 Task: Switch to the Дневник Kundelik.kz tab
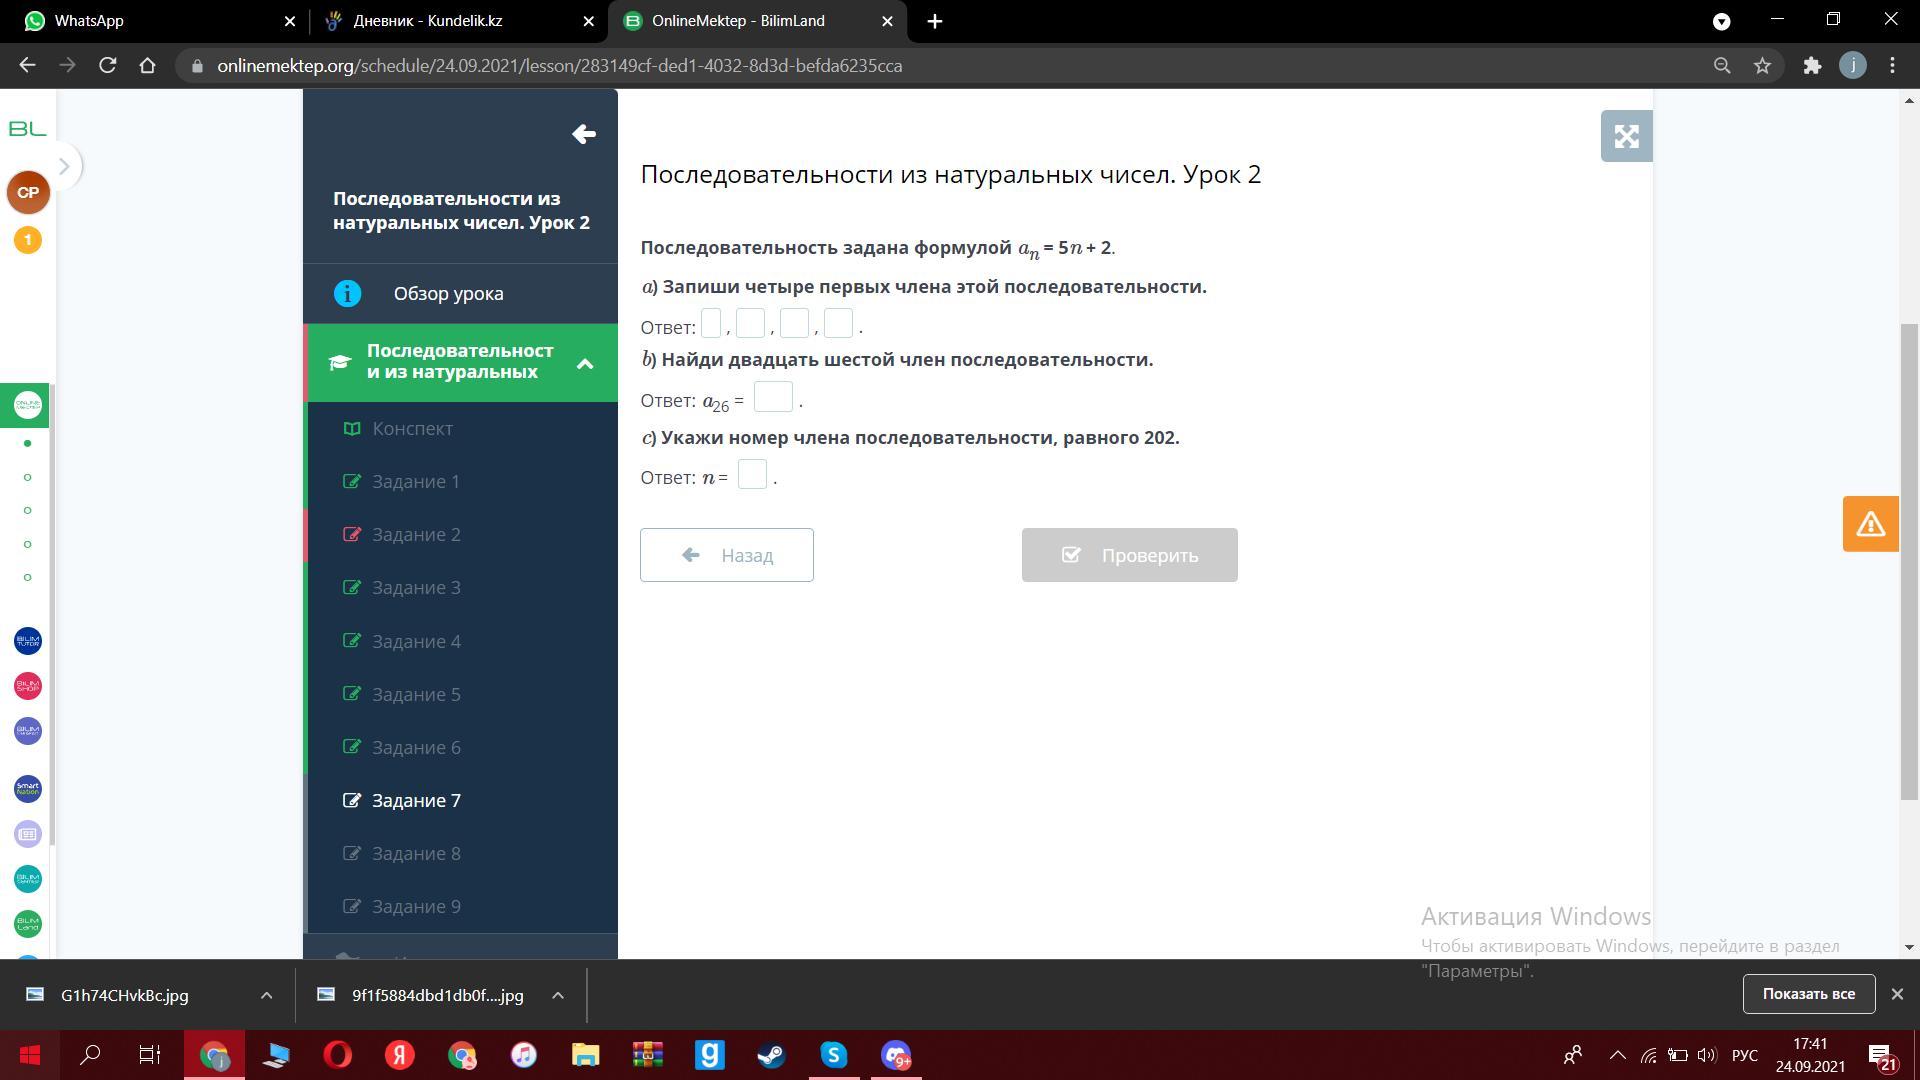coord(428,21)
